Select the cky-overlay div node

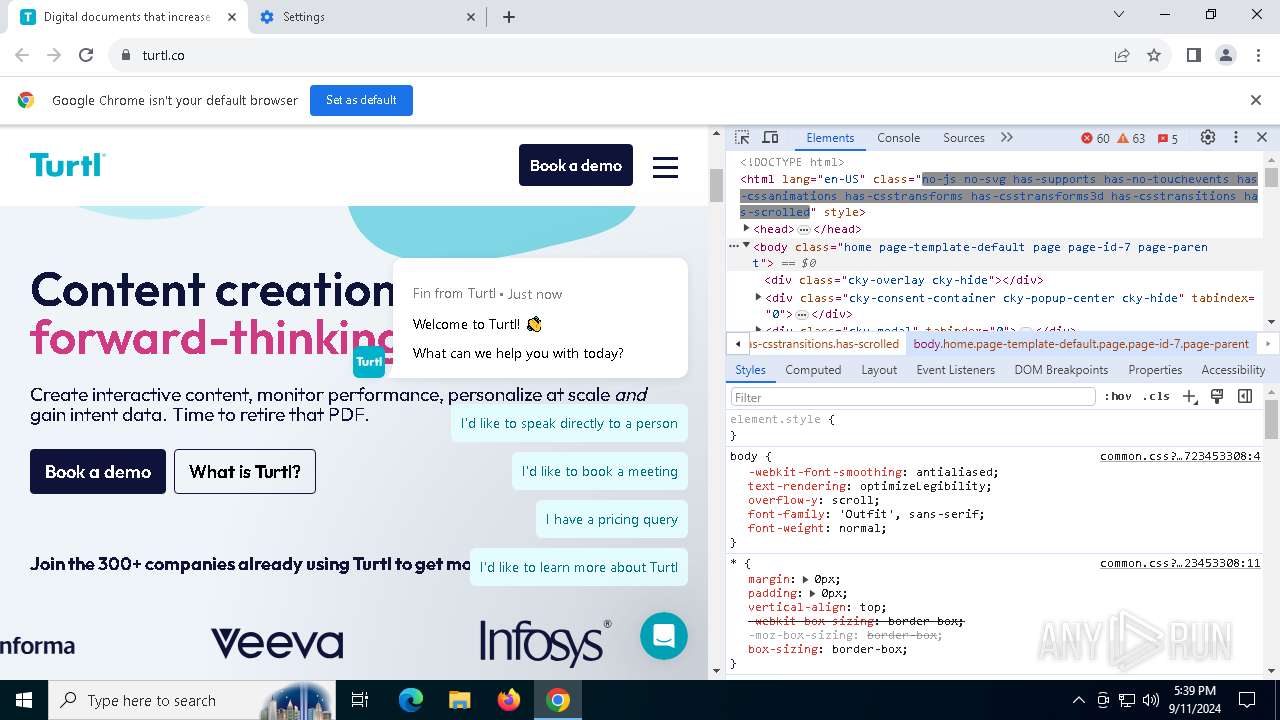pos(904,280)
